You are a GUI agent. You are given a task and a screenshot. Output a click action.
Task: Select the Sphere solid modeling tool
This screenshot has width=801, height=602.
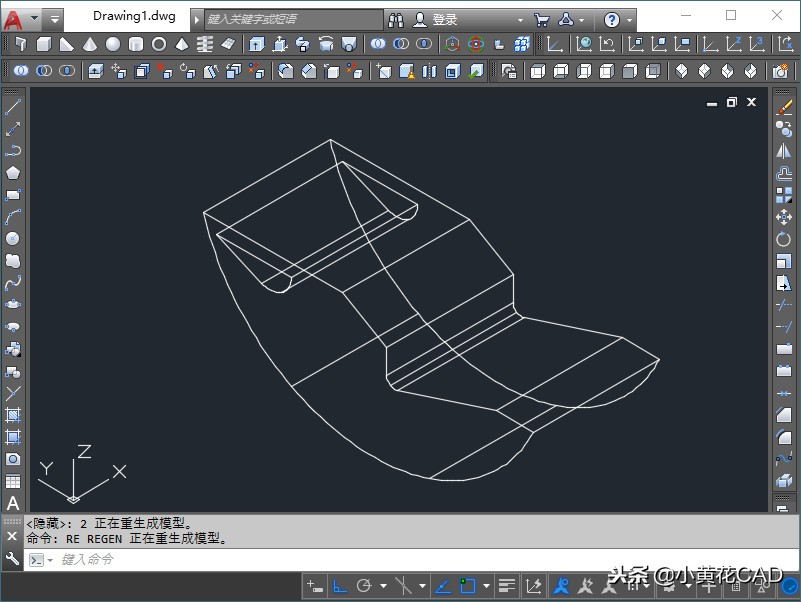pyautogui.click(x=113, y=44)
